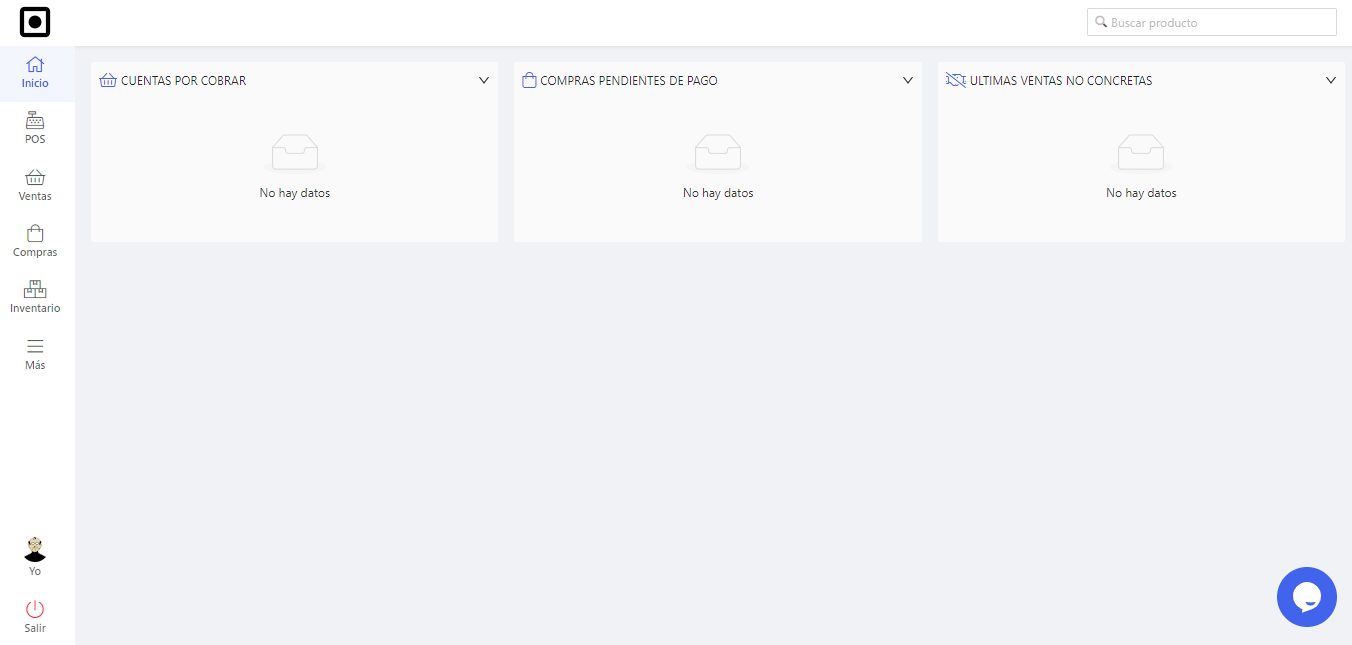Click empty inbox image in Cuentas por Cobrar

click(295, 153)
